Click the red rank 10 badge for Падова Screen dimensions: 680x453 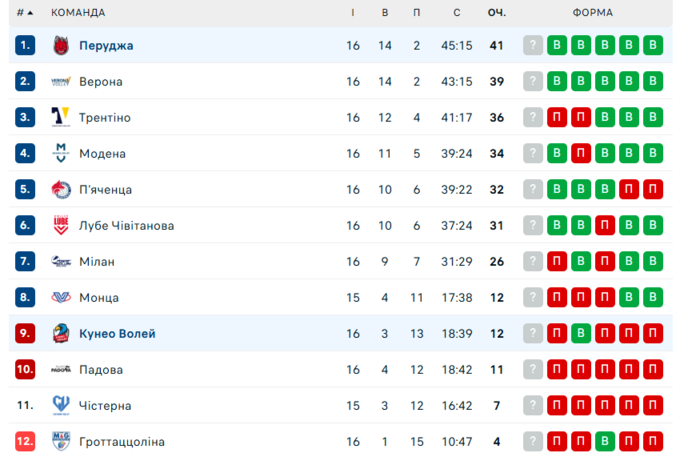pyautogui.click(x=26, y=369)
